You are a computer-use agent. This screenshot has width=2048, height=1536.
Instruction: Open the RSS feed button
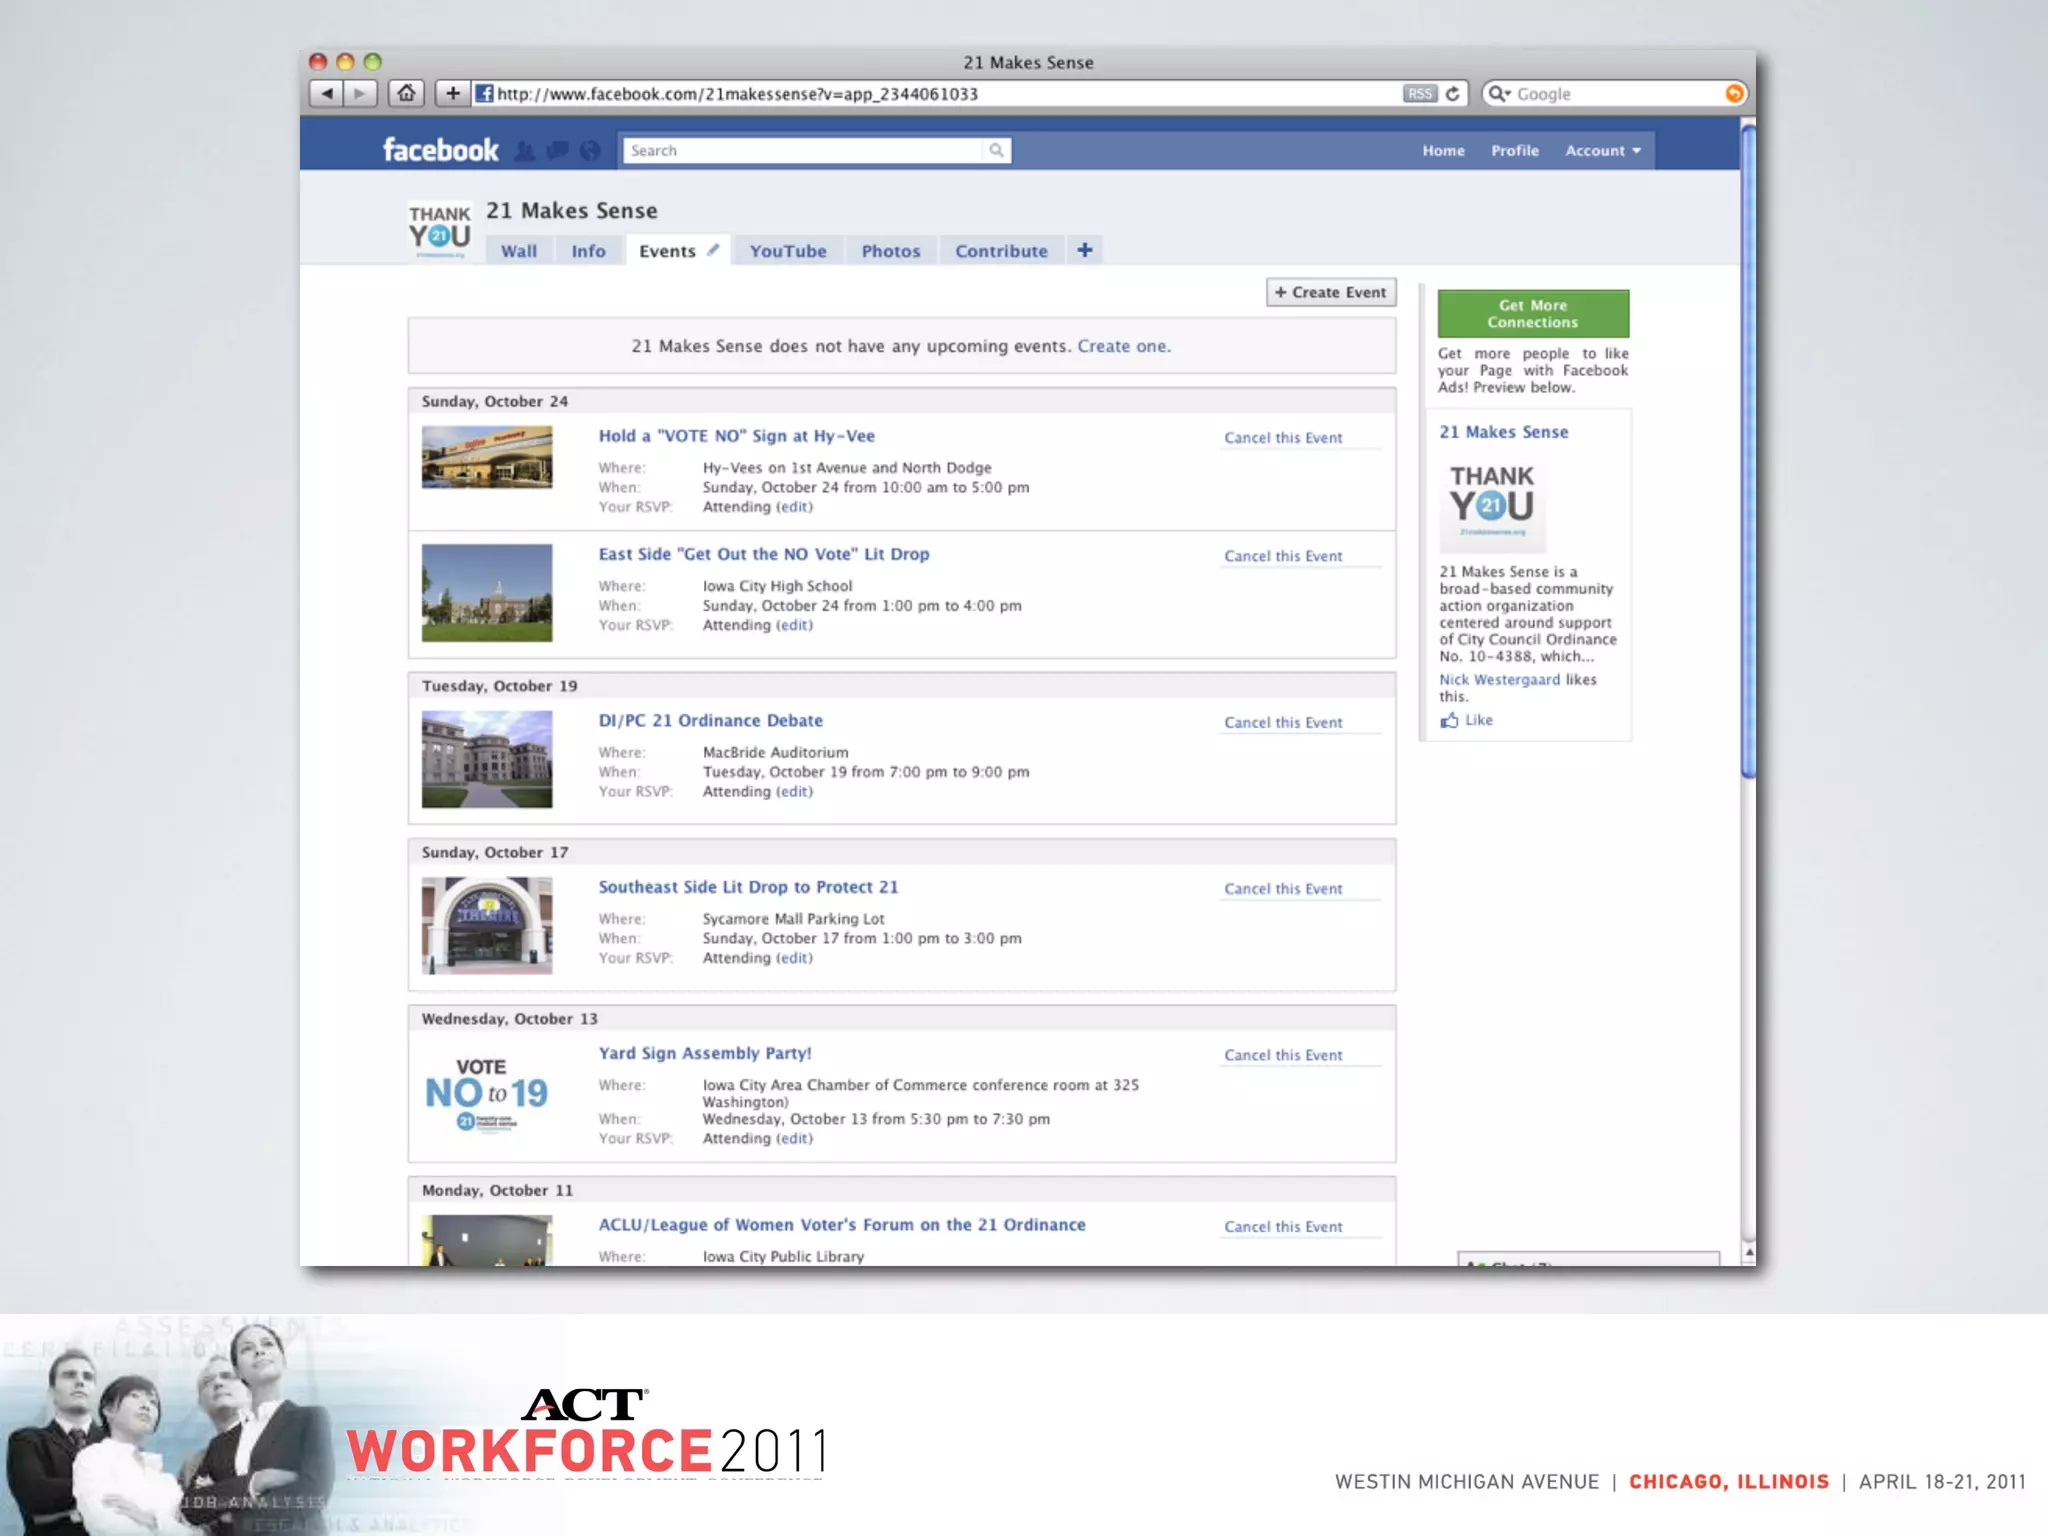pos(1419,94)
